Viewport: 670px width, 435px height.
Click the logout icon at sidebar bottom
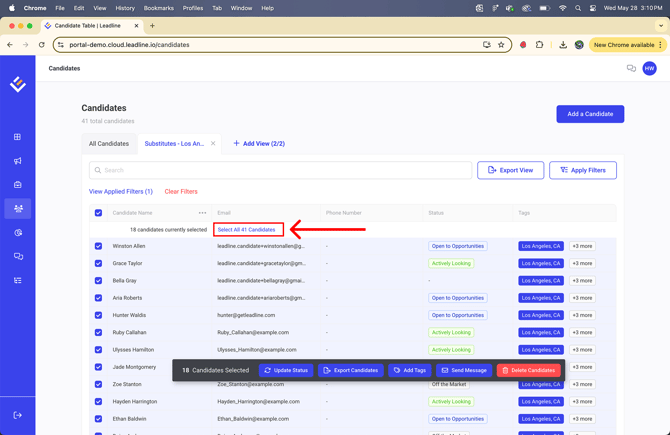tap(17, 415)
